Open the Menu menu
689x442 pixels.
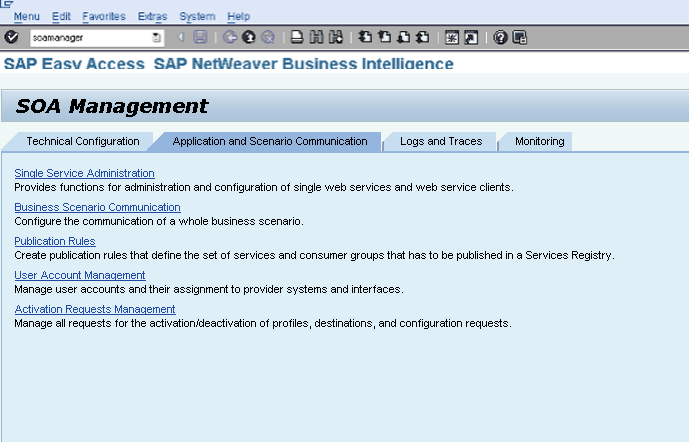click(x=26, y=16)
